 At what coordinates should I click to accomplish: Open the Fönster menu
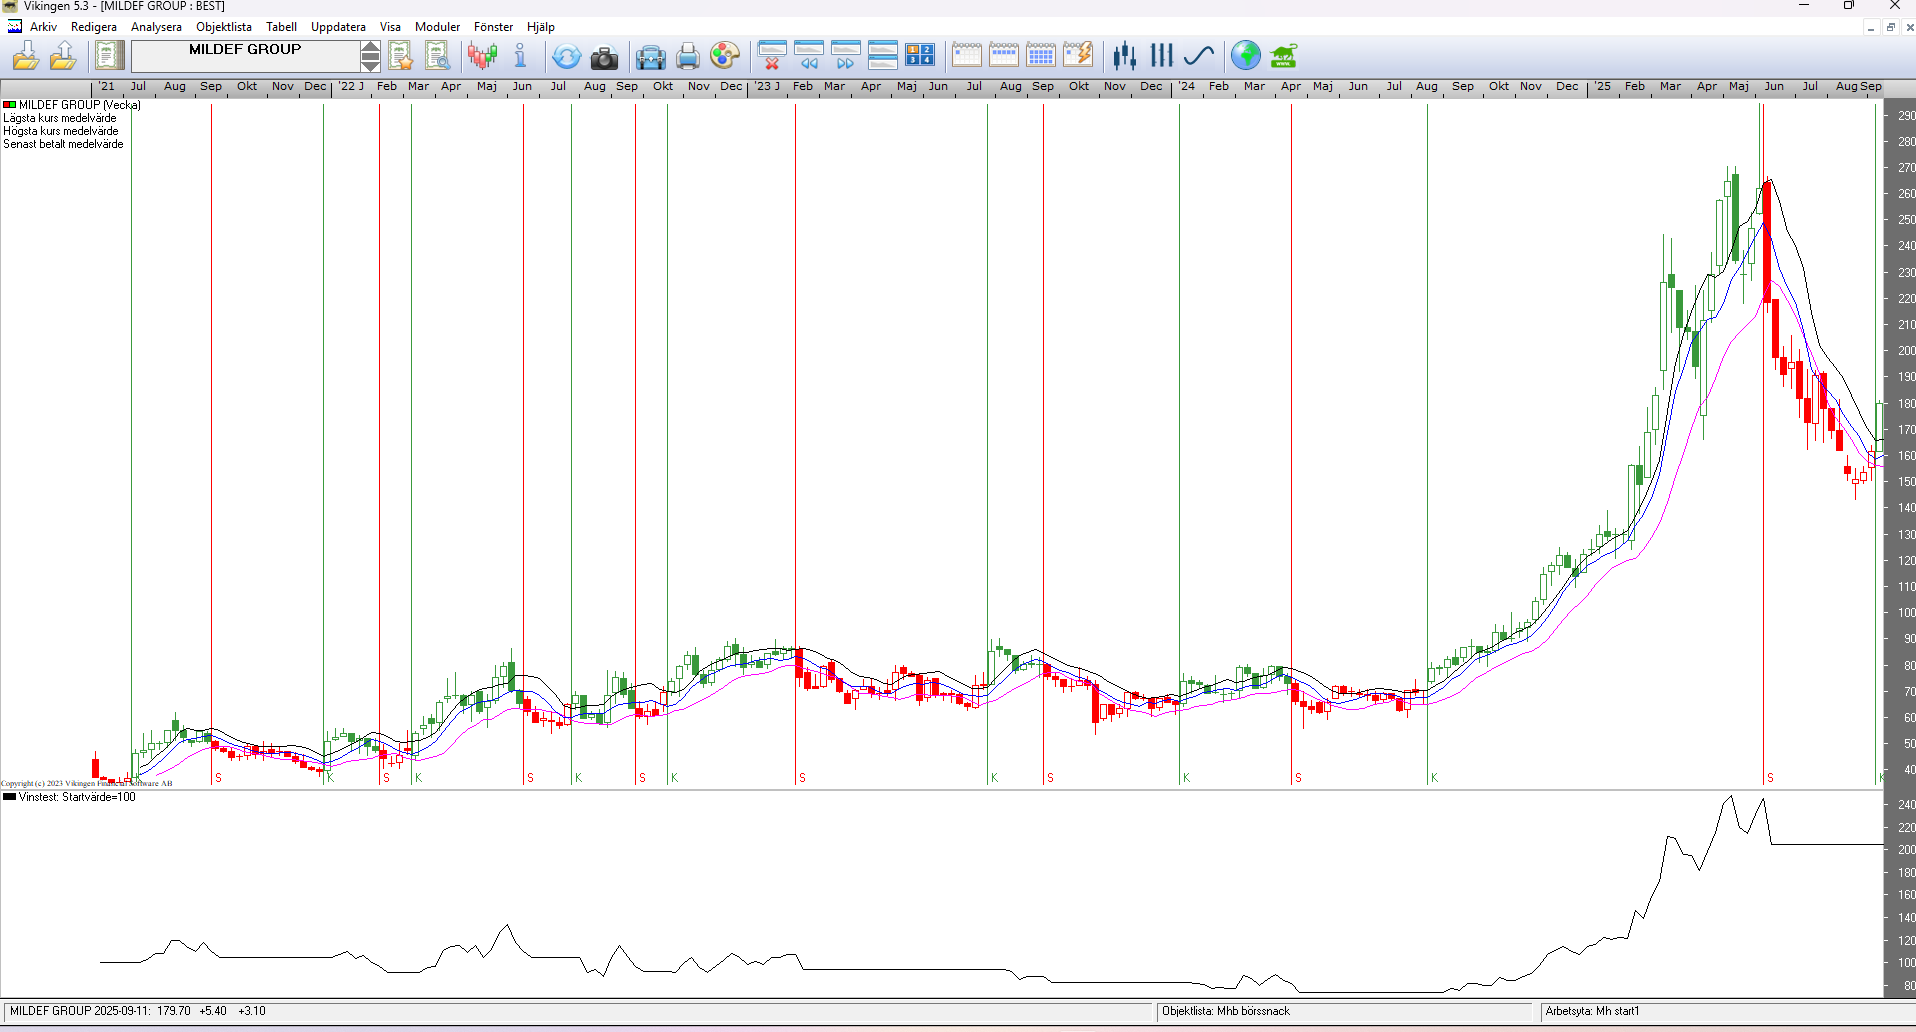(493, 27)
